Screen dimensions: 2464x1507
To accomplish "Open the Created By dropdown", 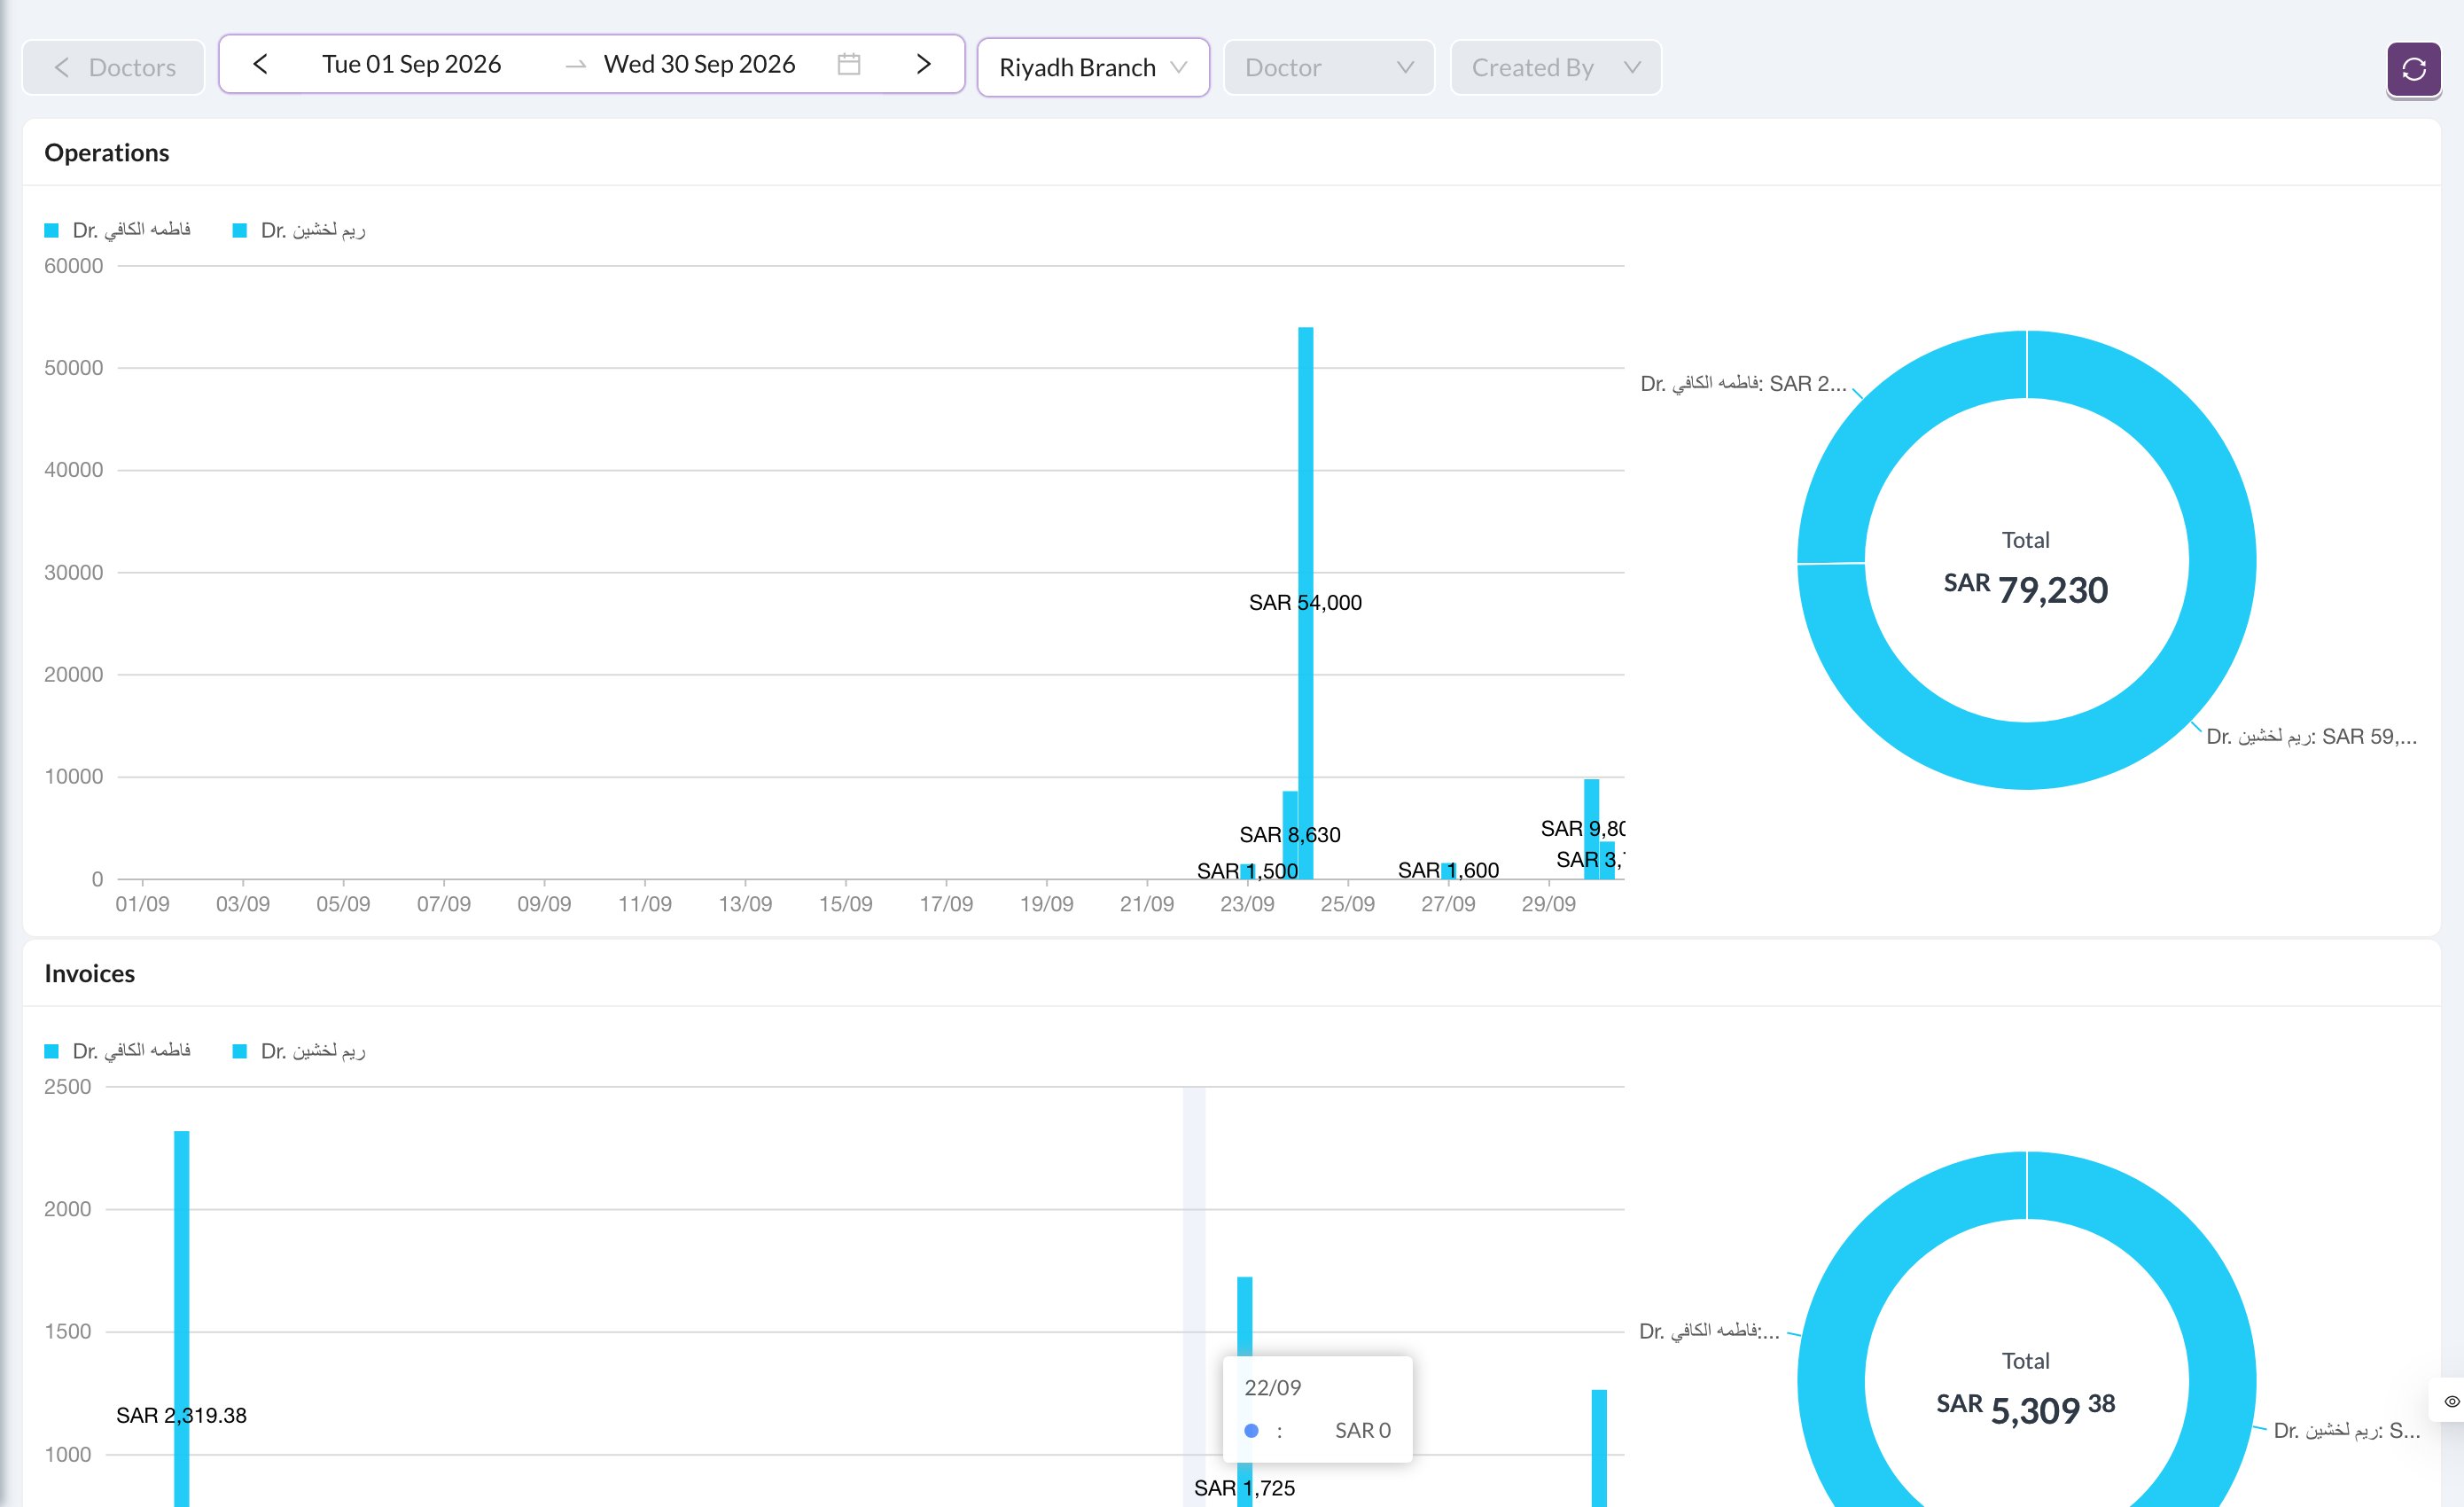I will 1555,68.
